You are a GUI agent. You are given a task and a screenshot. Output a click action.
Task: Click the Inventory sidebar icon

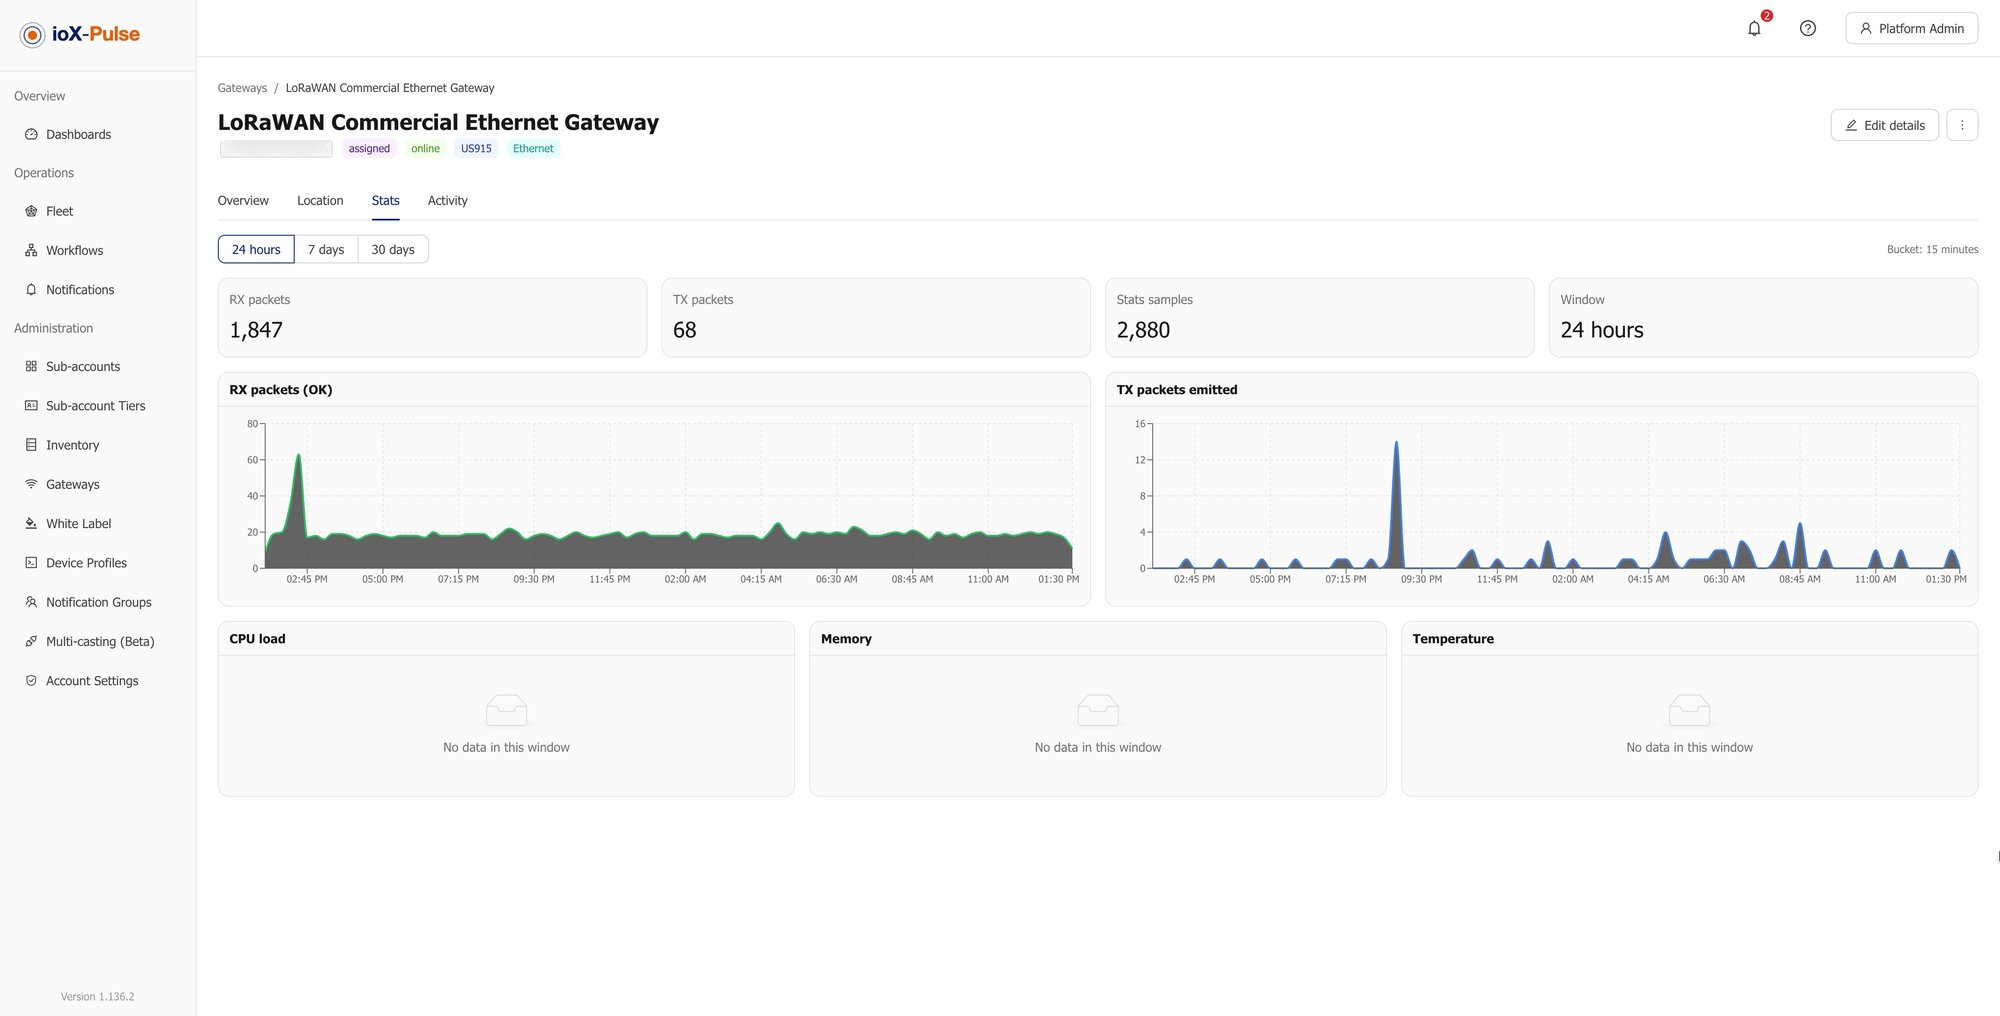[x=31, y=445]
